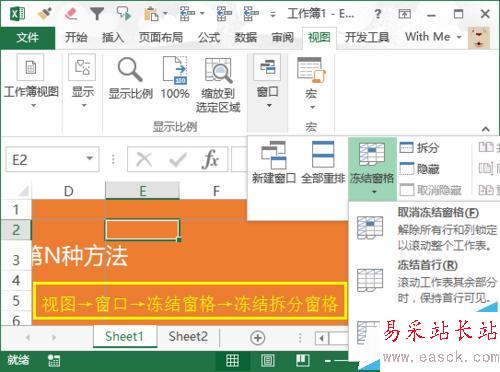Select row 5 header

pos(16,301)
